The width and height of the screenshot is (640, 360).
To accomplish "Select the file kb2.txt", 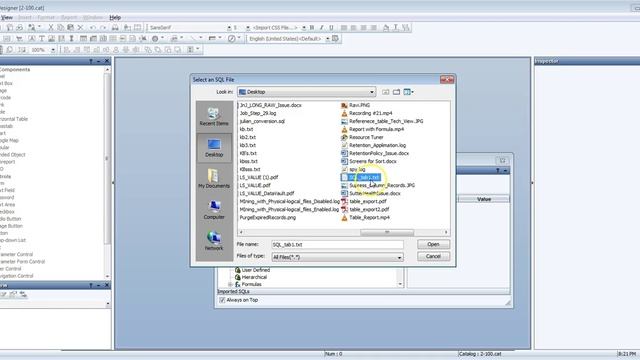I will 247,137.
